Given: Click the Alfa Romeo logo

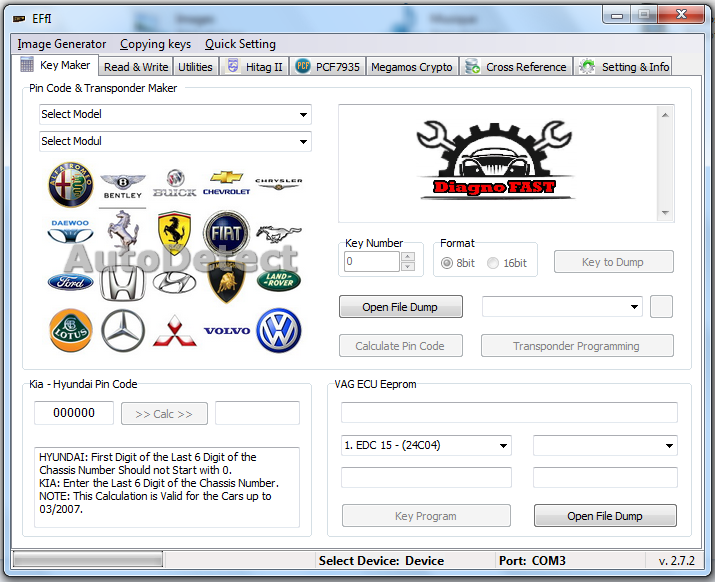Looking at the screenshot, I should pos(71,184).
